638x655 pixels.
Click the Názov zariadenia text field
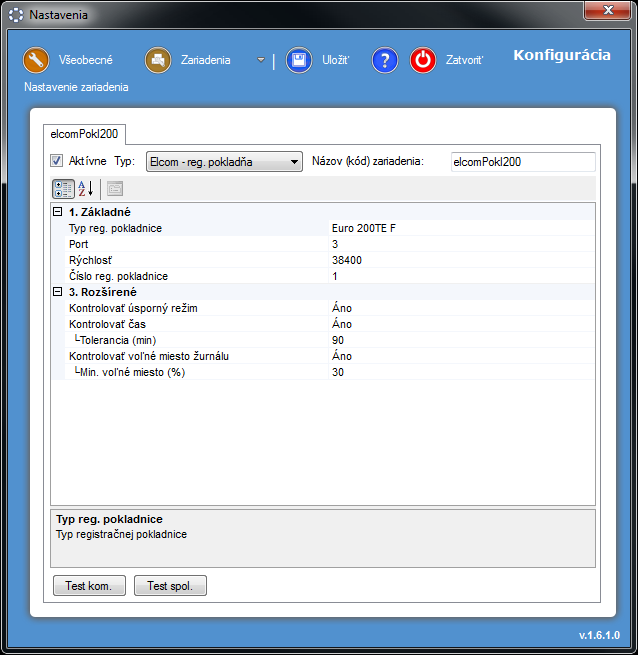click(x=521, y=162)
